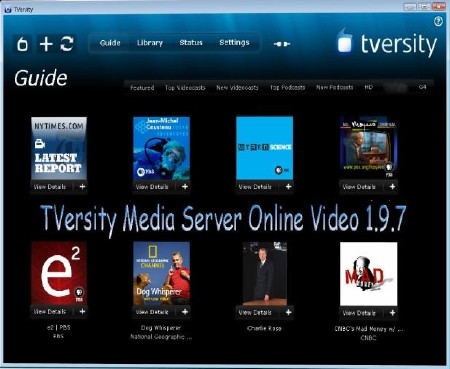The image size is (450, 369).
Task: Open the Settings tab
Action: click(x=234, y=43)
